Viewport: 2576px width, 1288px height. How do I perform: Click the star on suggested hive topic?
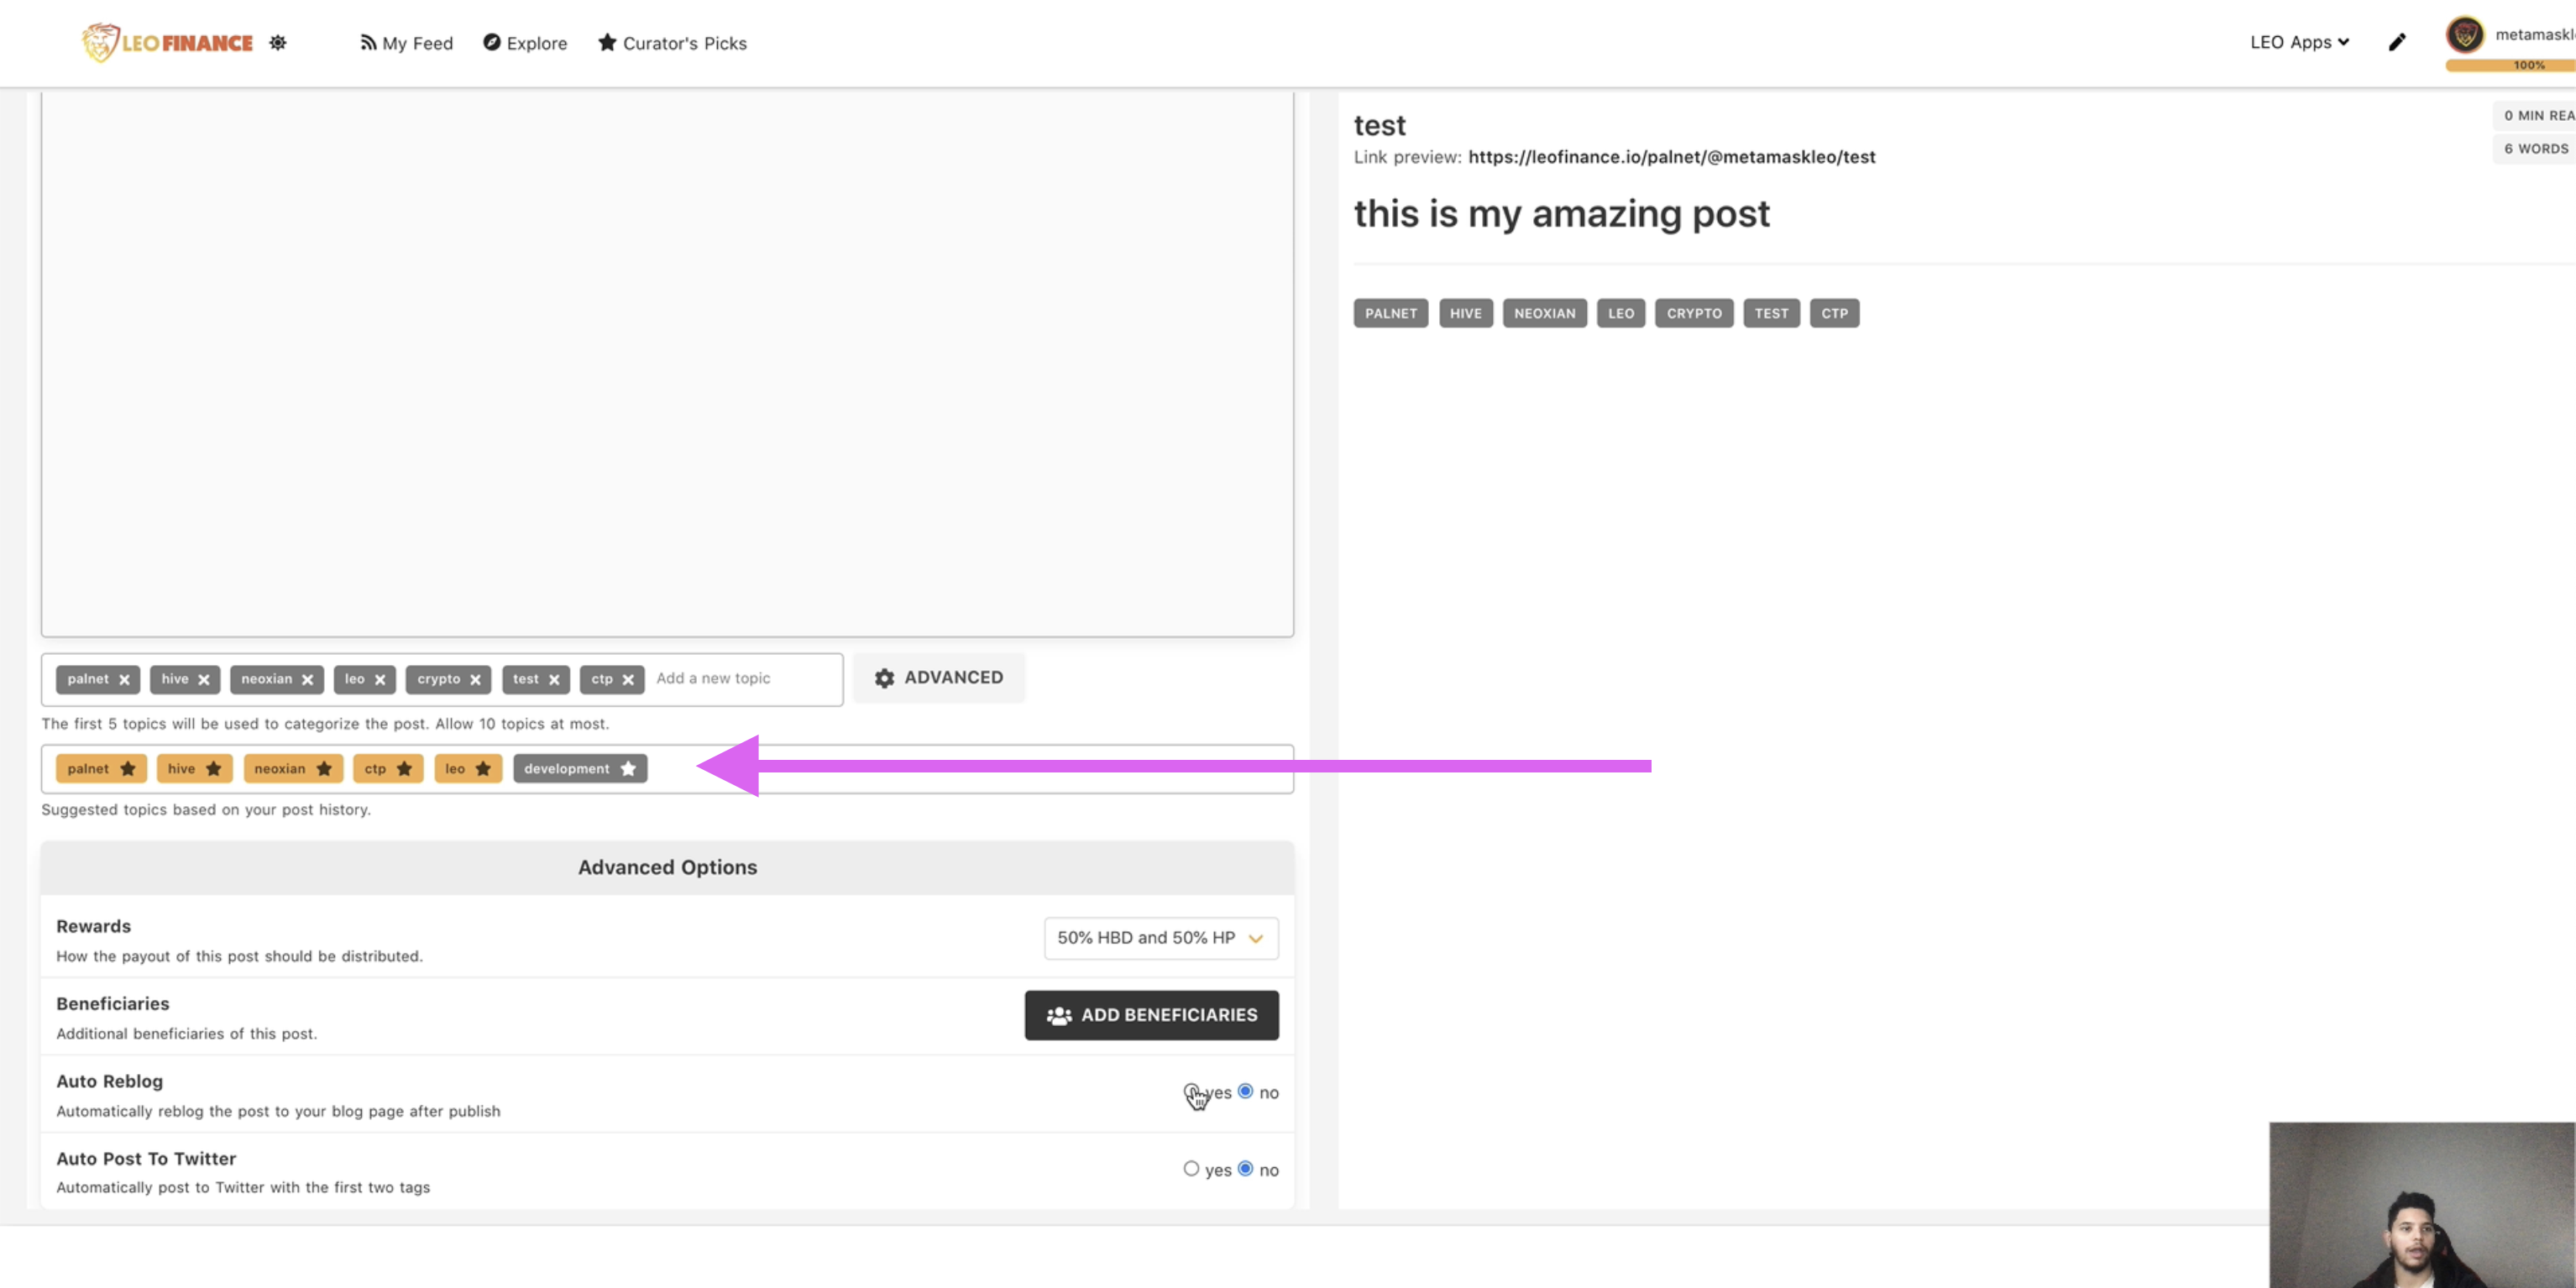point(214,769)
